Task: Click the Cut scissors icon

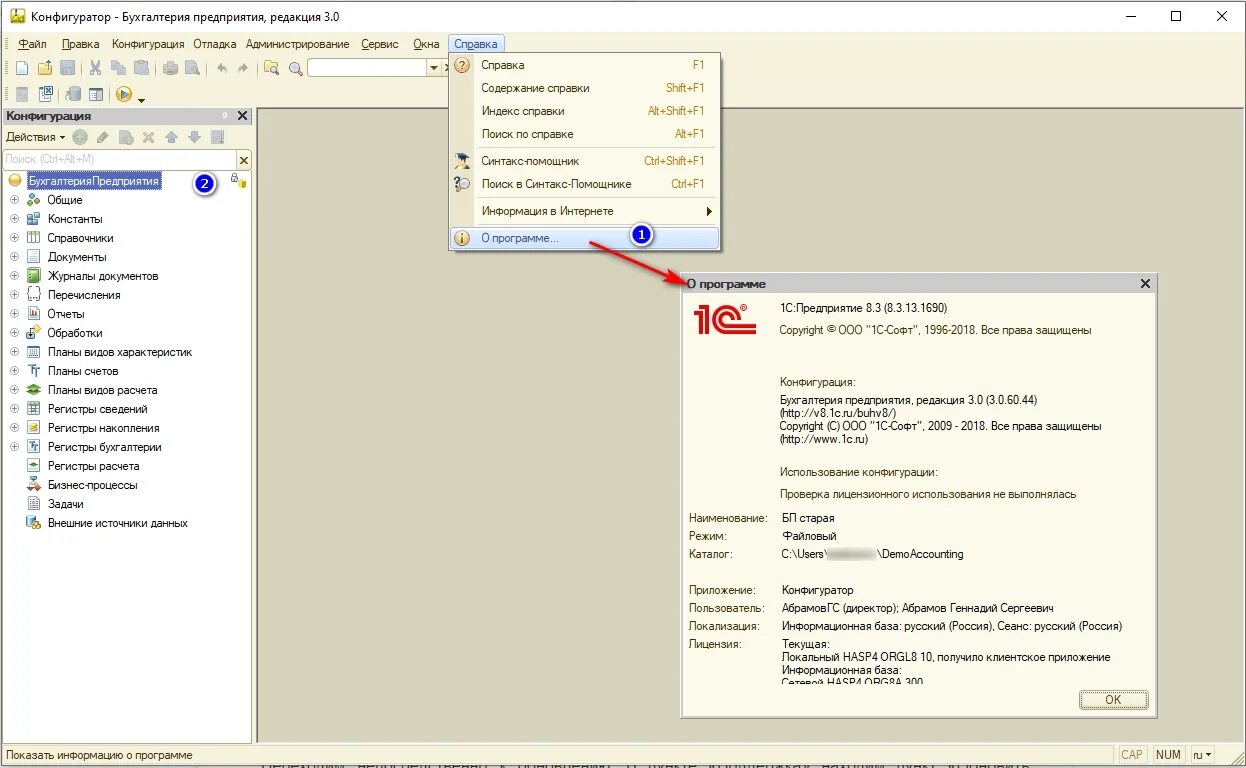Action: 95,68
